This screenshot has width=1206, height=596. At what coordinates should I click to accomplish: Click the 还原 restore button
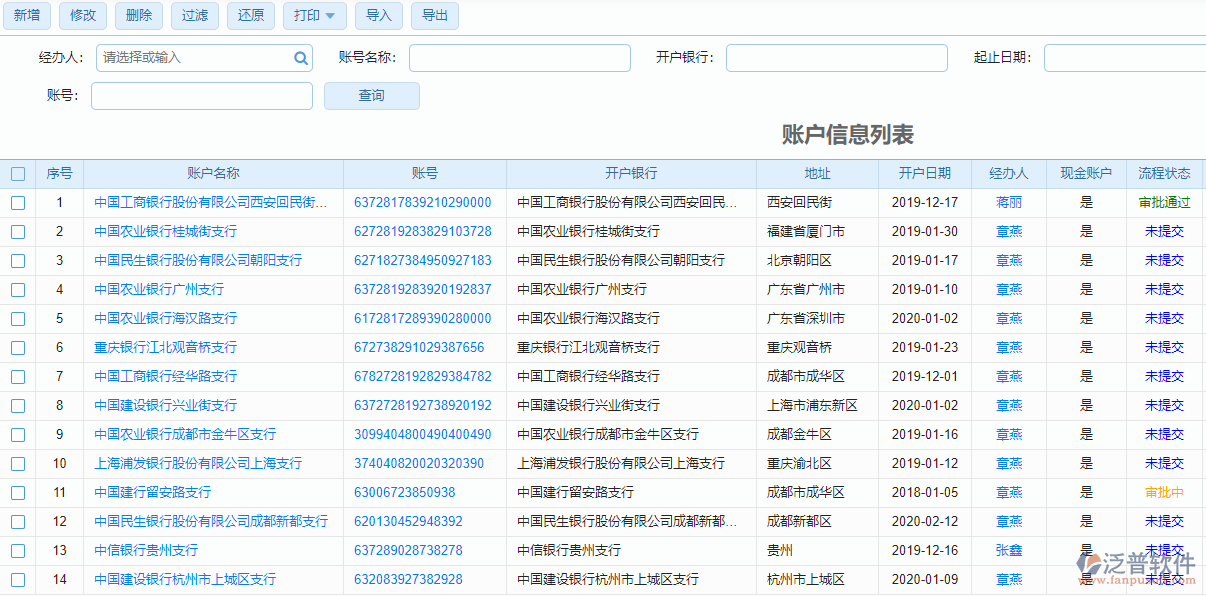(x=250, y=16)
